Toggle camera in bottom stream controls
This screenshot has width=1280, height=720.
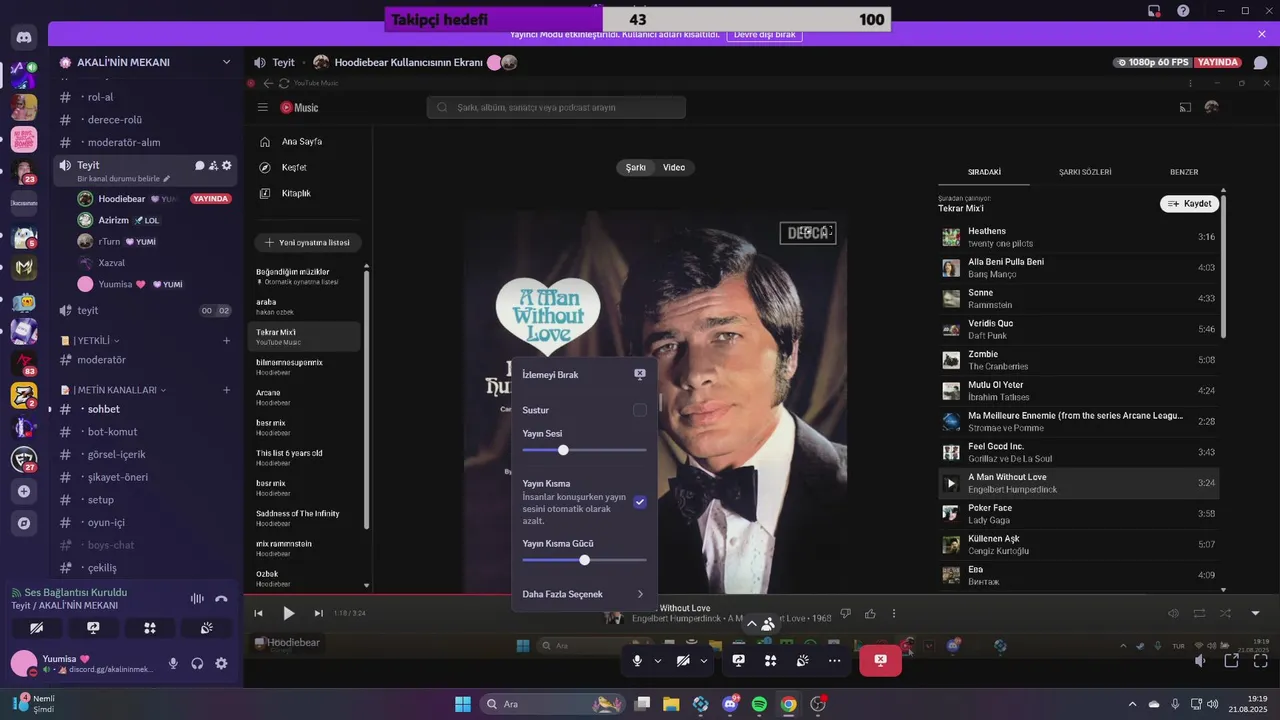pyautogui.click(x=683, y=660)
